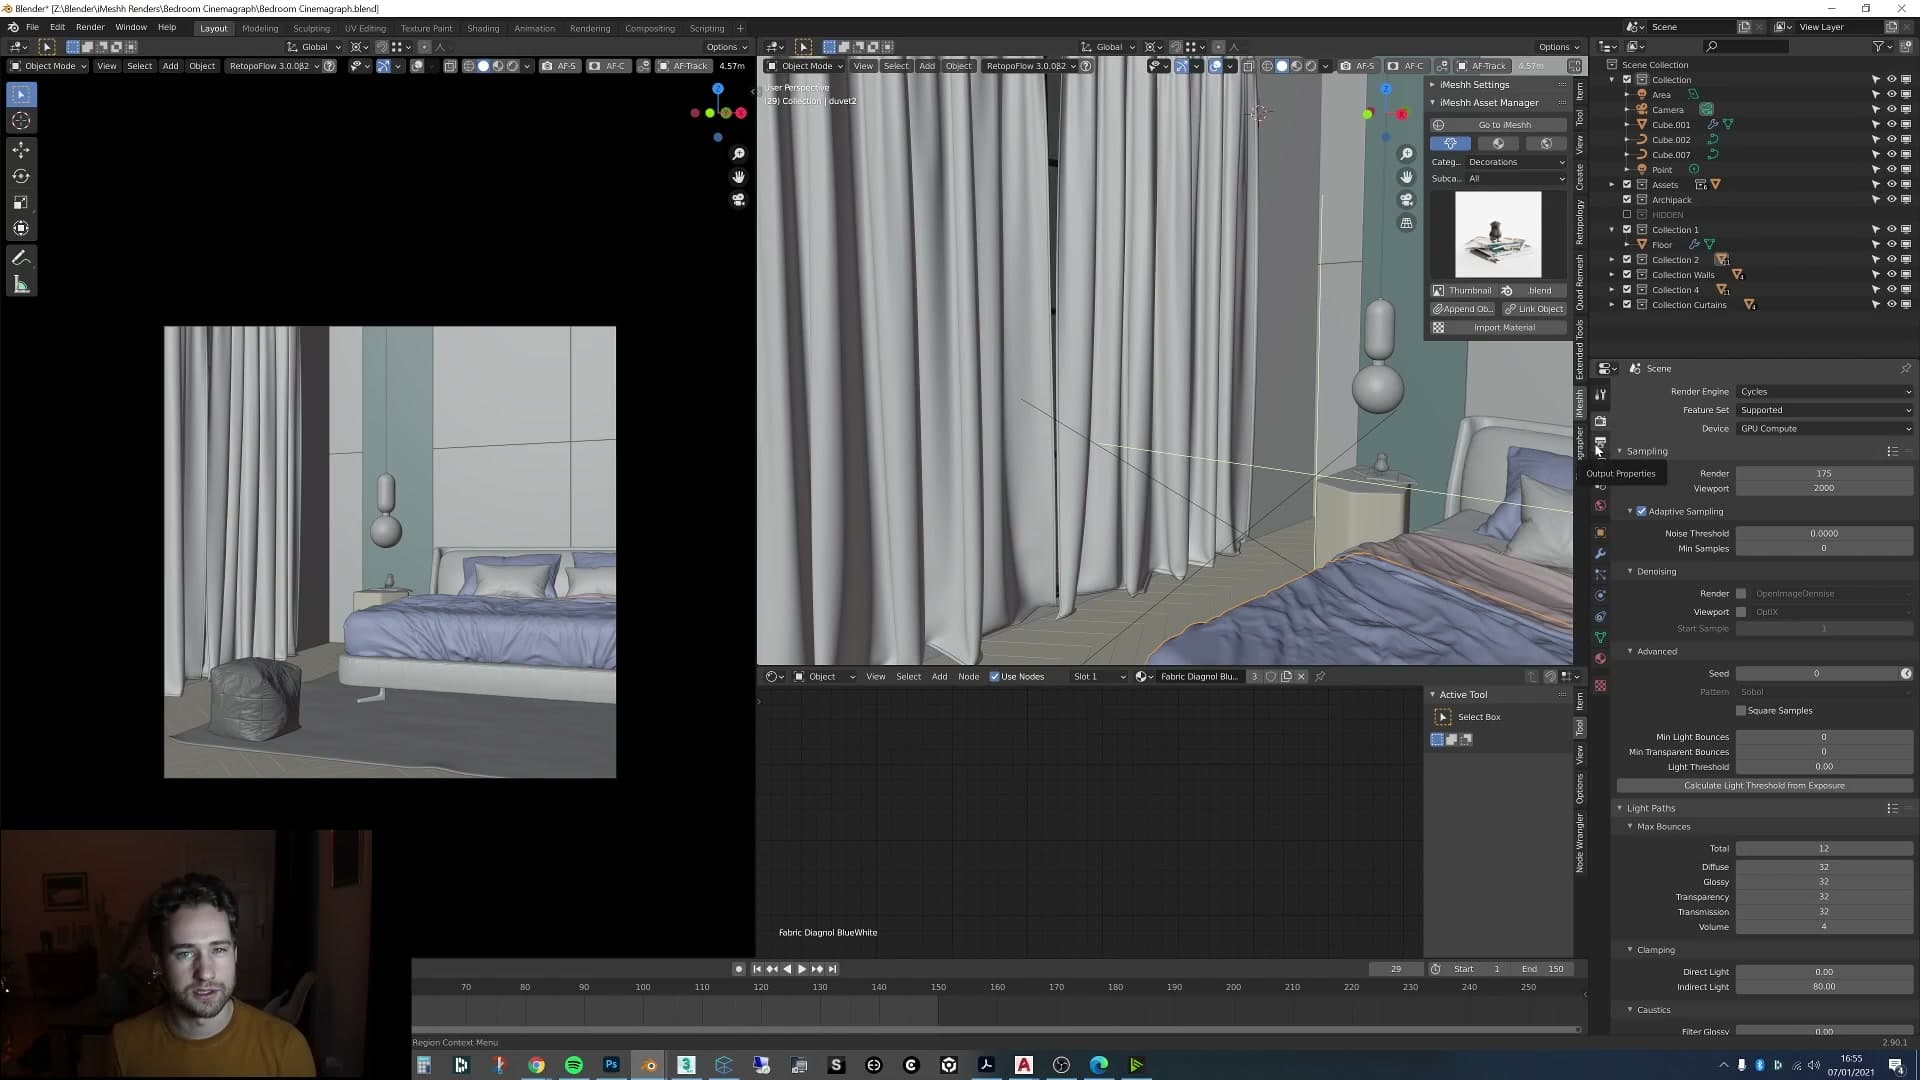
Task: Open the Texture Properties checker icon
Action: (x=1600, y=686)
